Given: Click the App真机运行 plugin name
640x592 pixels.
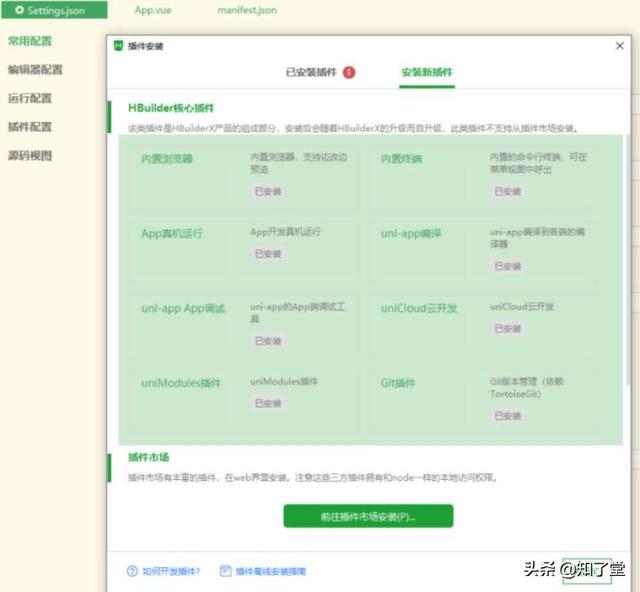Looking at the screenshot, I should [x=172, y=234].
